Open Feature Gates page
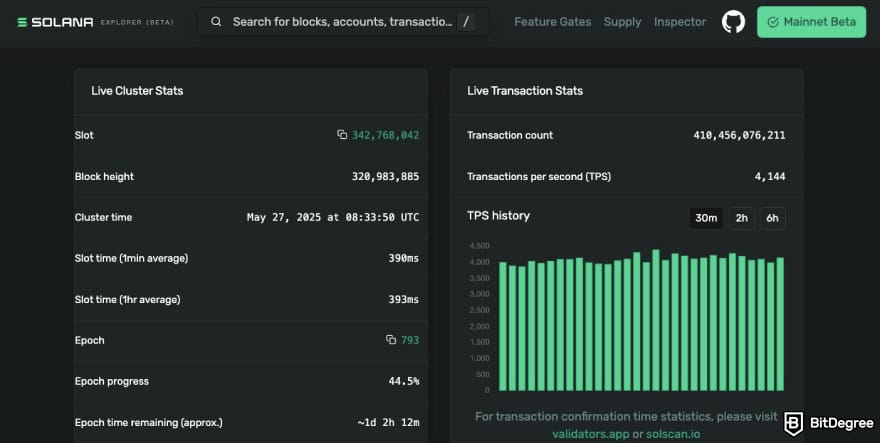This screenshot has width=880, height=443. (552, 22)
